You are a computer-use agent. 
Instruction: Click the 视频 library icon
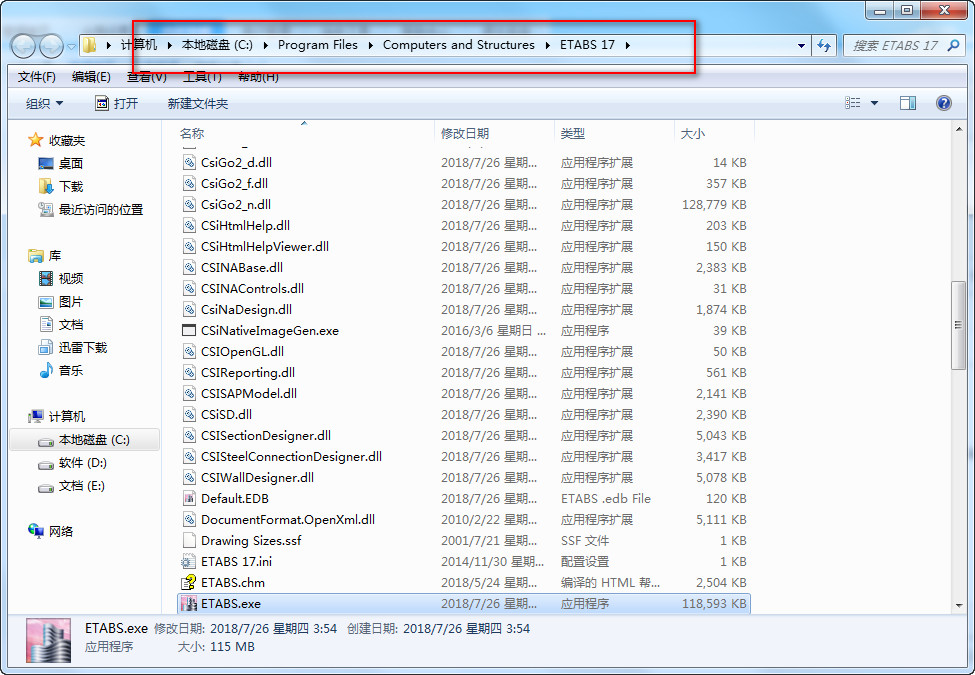click(46, 278)
